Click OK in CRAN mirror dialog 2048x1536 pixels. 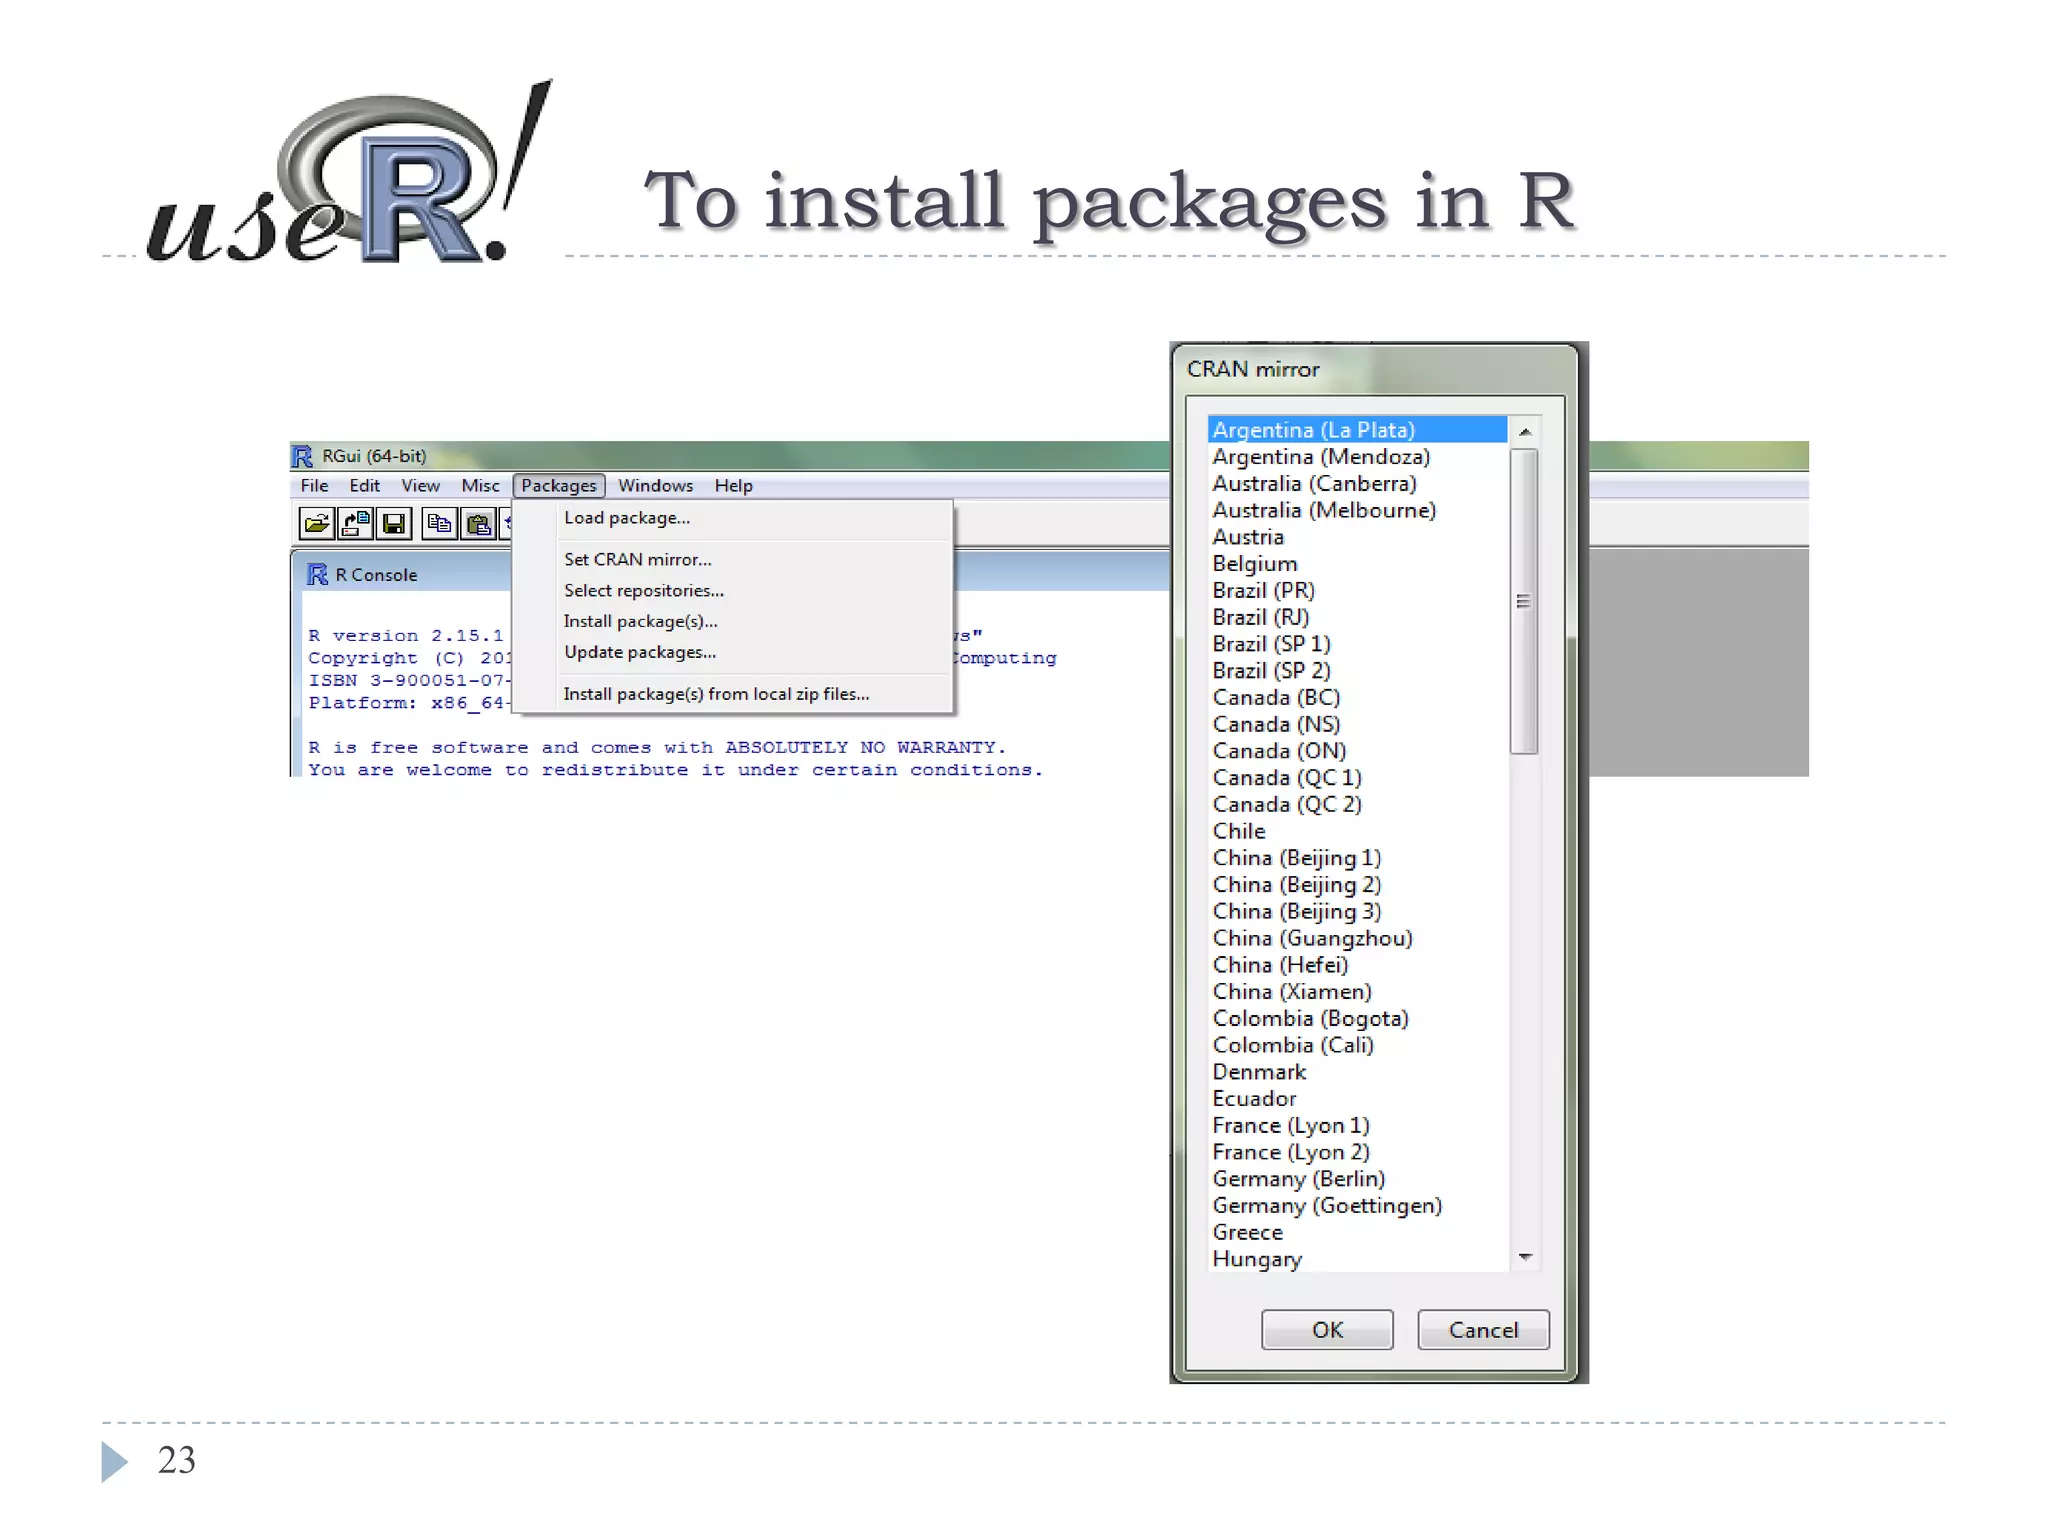[x=1327, y=1330]
